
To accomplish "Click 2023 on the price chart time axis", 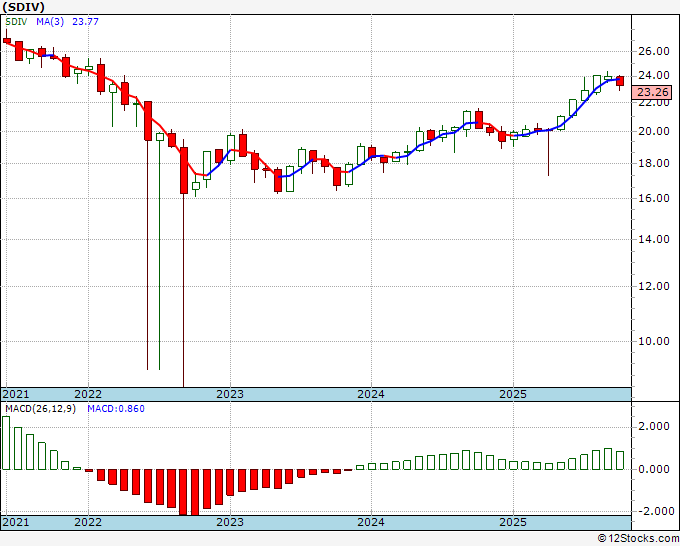I will pyautogui.click(x=230, y=394).
